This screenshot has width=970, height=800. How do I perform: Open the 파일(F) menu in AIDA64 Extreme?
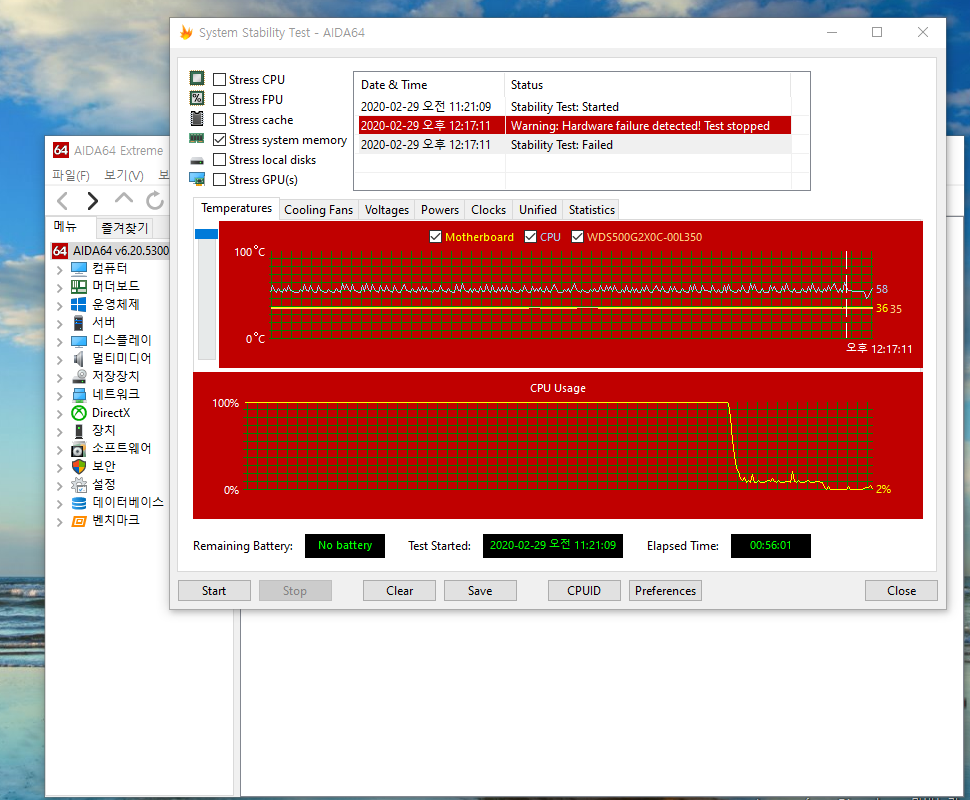pos(71,175)
